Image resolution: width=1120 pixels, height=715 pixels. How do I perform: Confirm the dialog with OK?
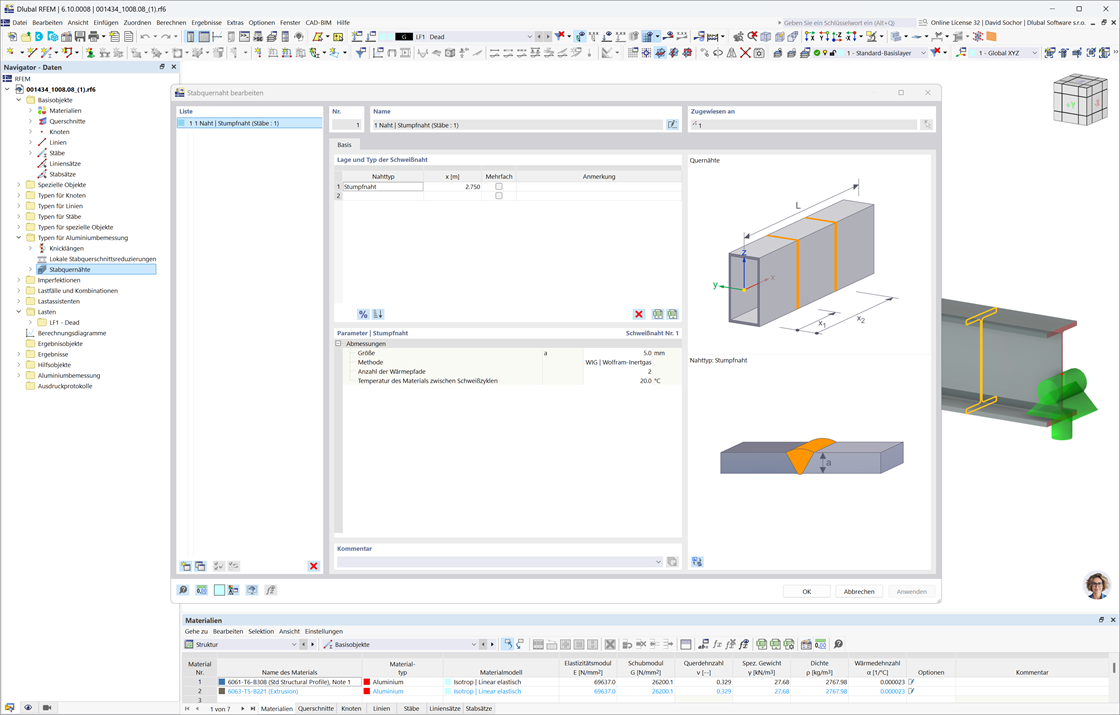(x=806, y=591)
